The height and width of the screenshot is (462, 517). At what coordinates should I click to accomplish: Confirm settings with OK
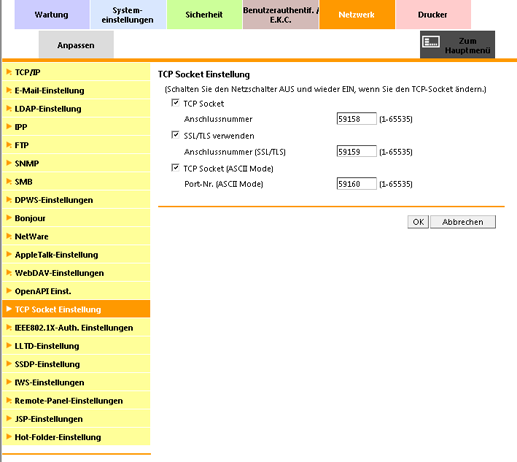coord(418,222)
